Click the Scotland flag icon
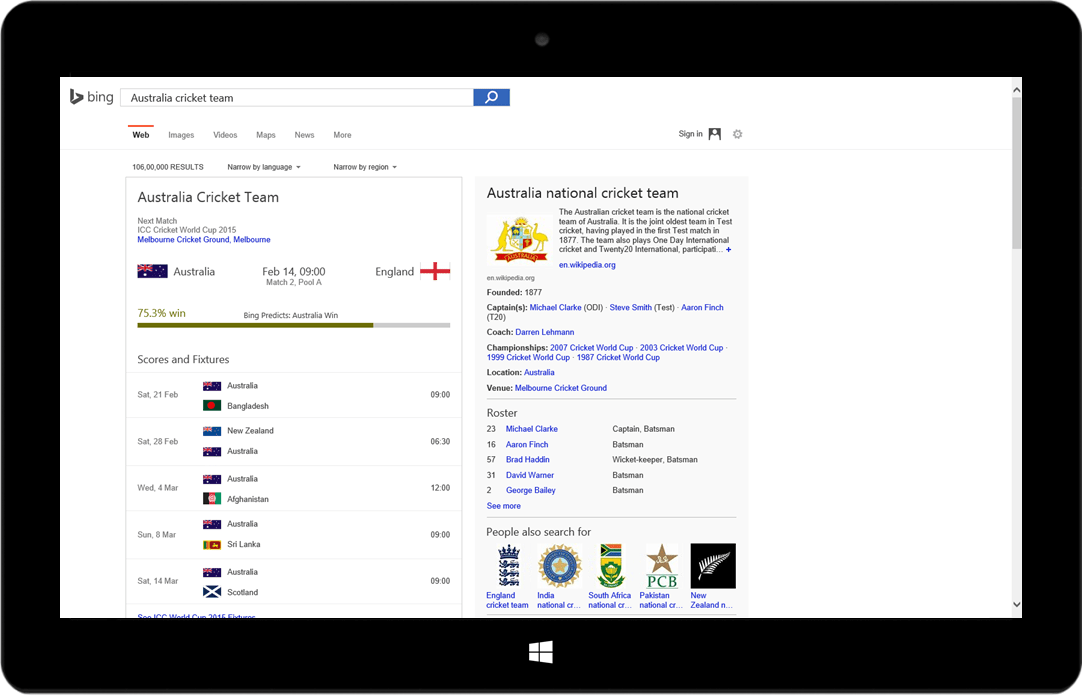Screen dimensions: 1082x696 pyautogui.click(x=212, y=592)
